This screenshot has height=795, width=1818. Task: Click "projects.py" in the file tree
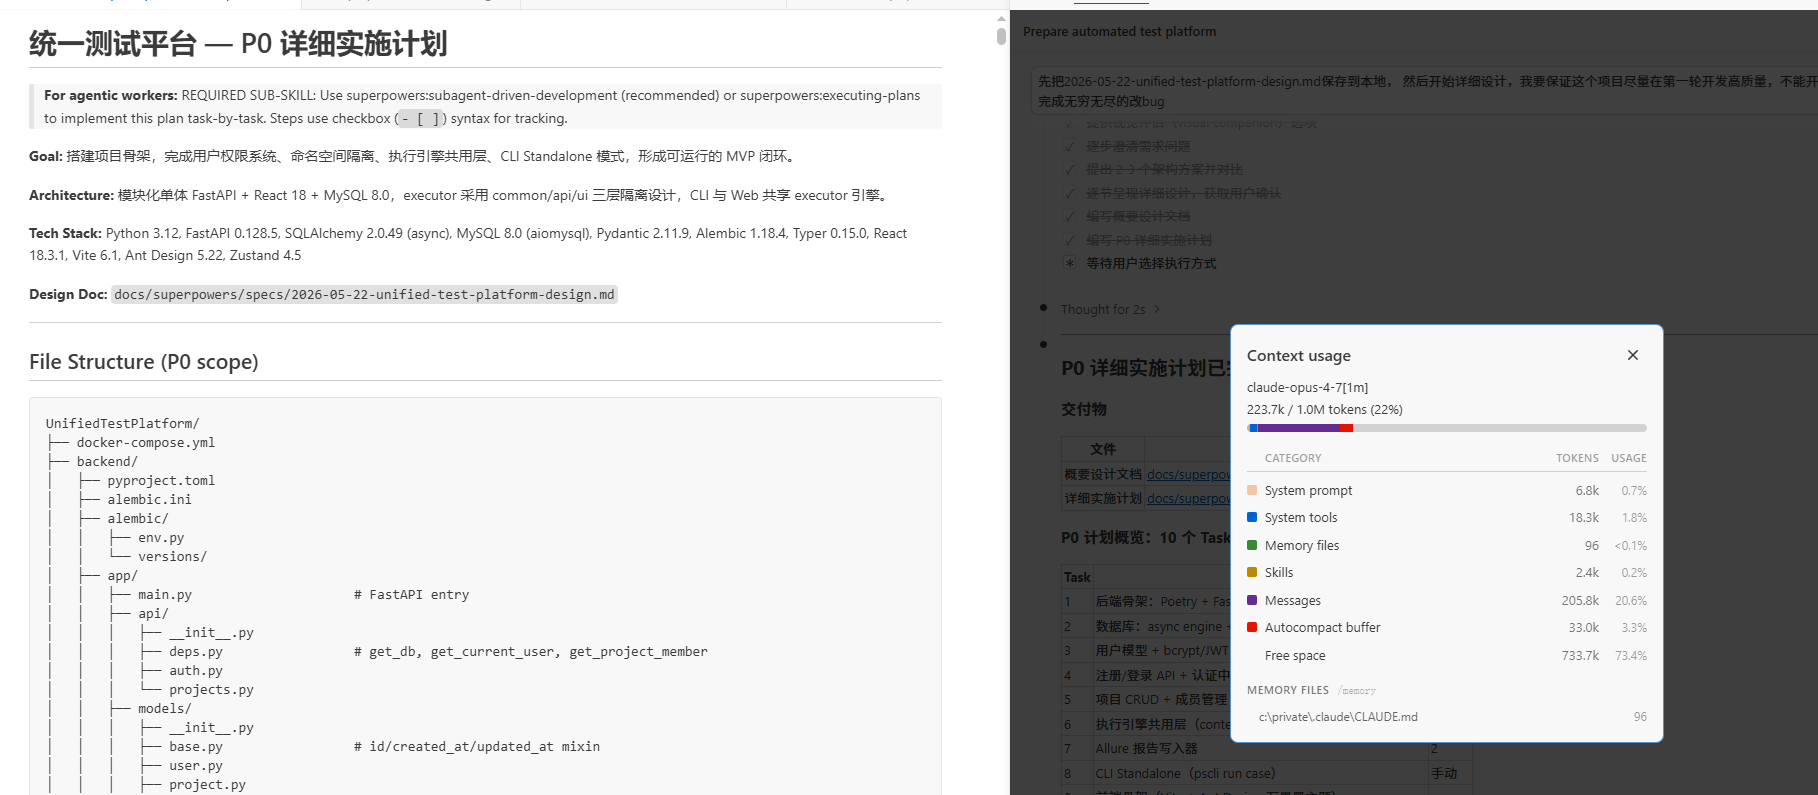pyautogui.click(x=211, y=689)
